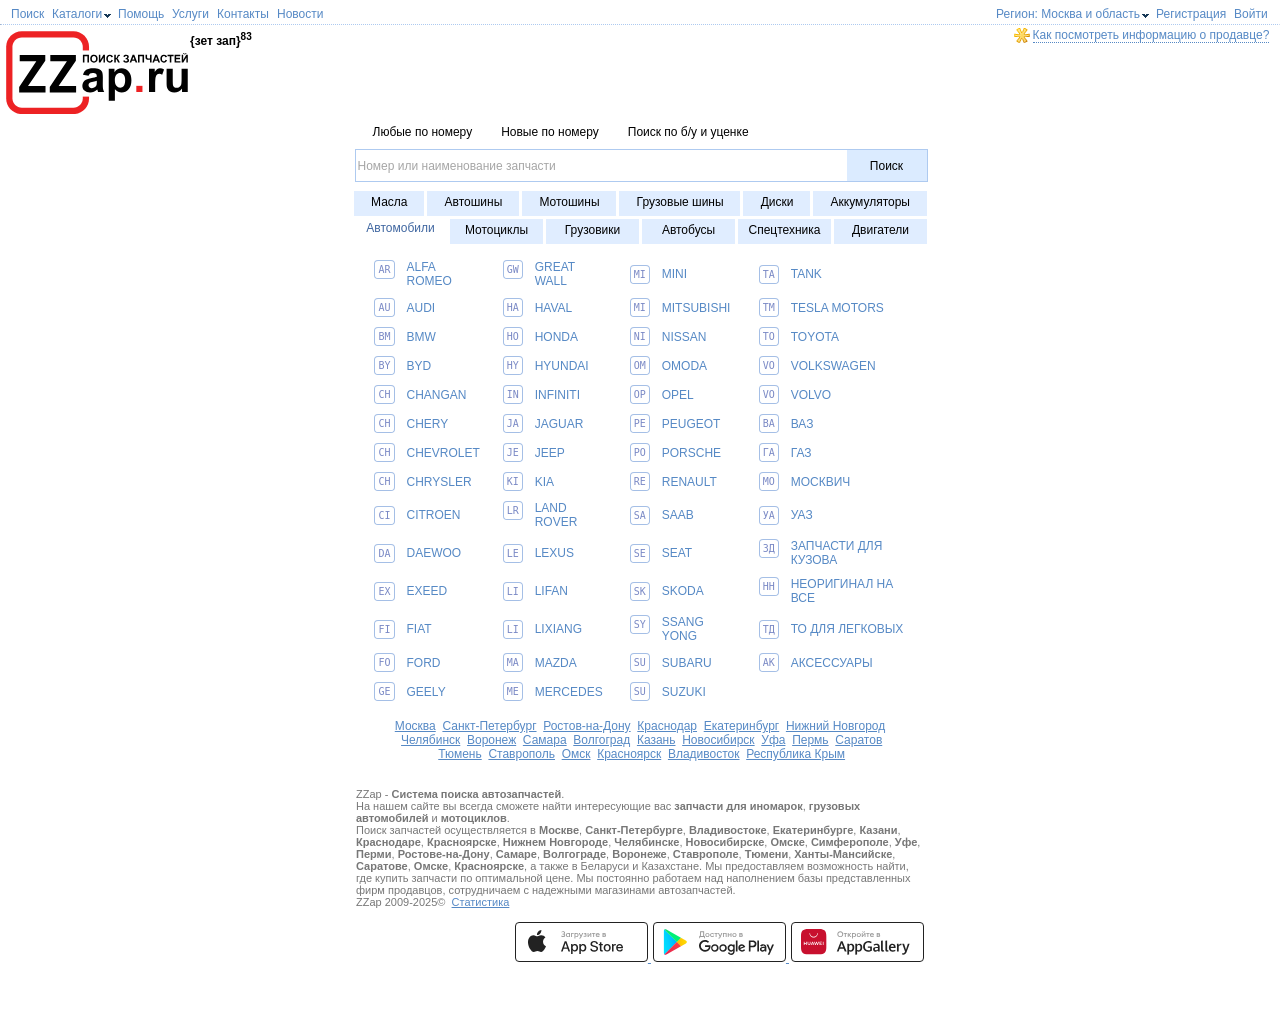Viewport: 1280px width, 1024px height.
Task: Switch to the Автобусы tab
Action: point(688,231)
